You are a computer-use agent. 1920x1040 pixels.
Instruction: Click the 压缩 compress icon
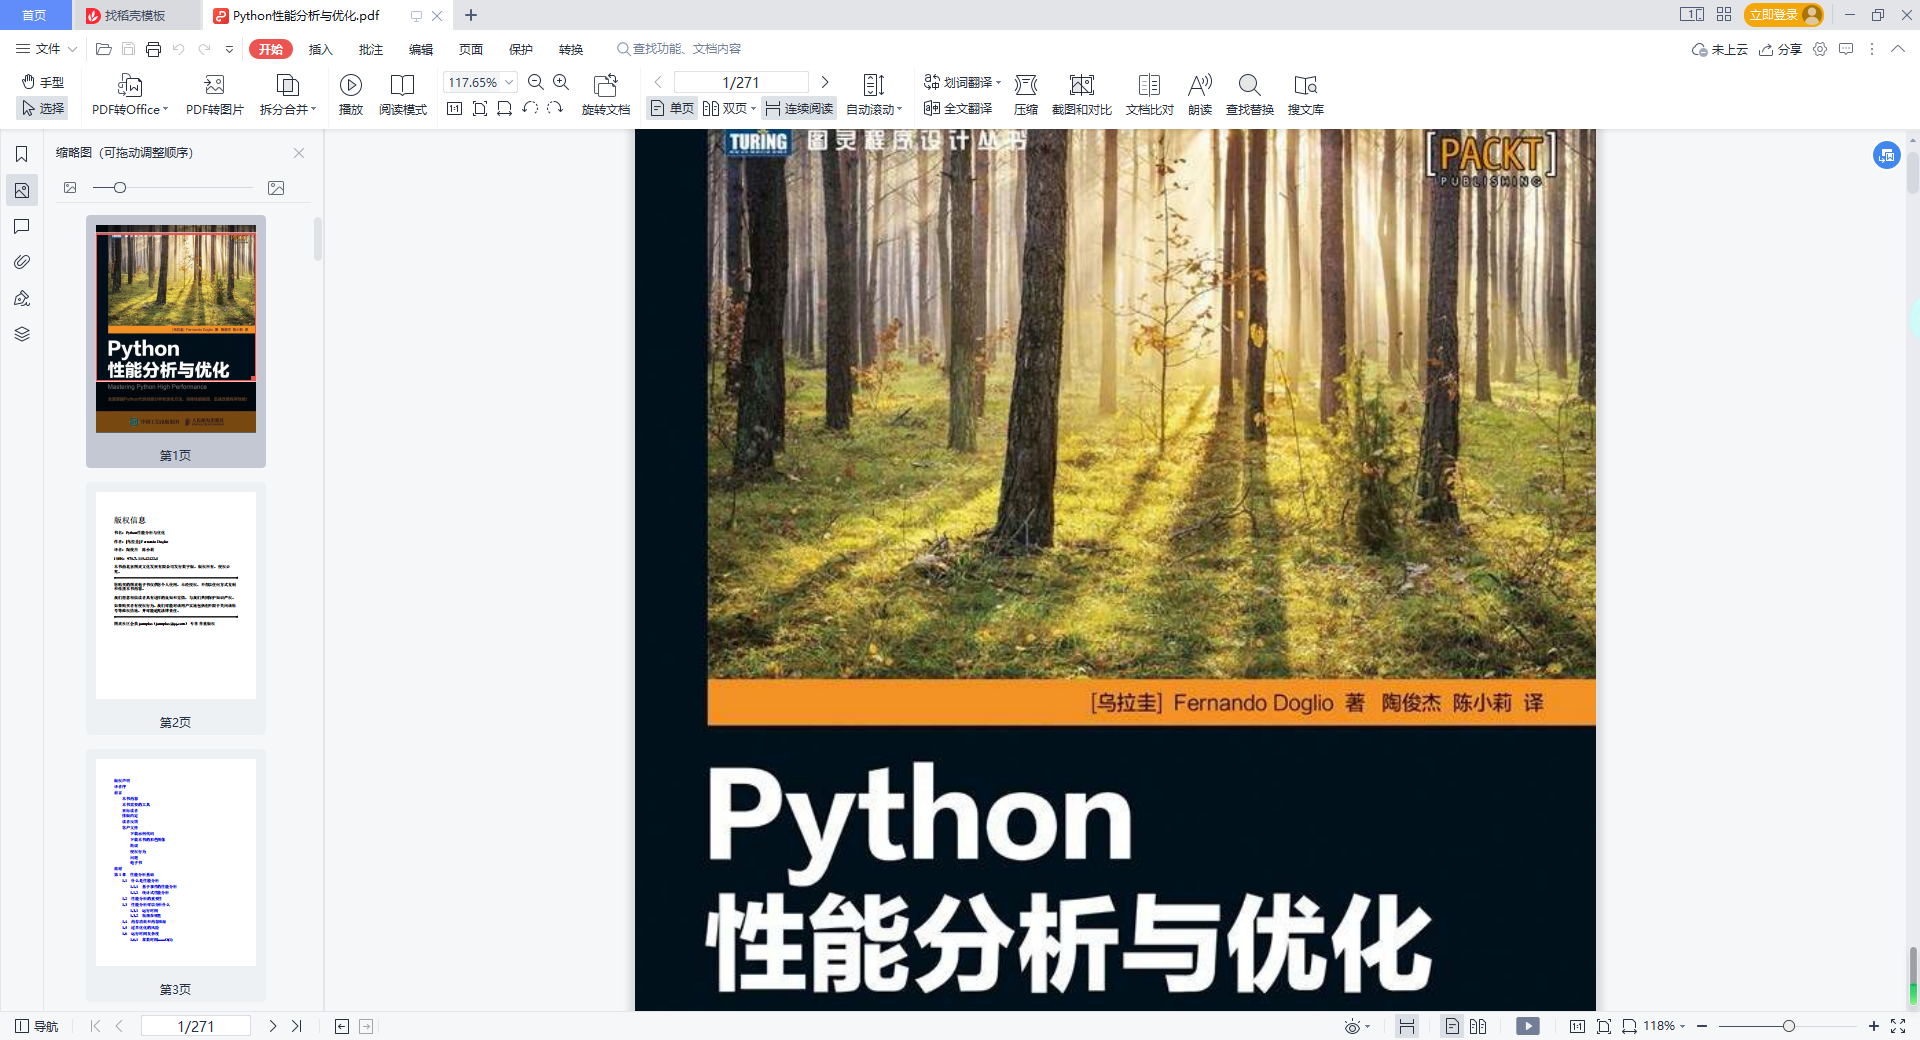tap(1025, 86)
